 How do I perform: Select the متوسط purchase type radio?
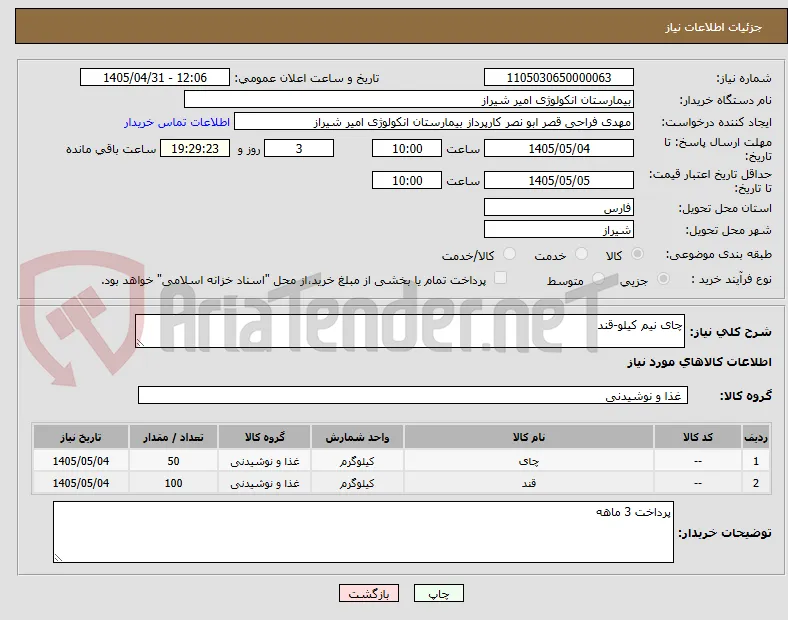click(598, 279)
